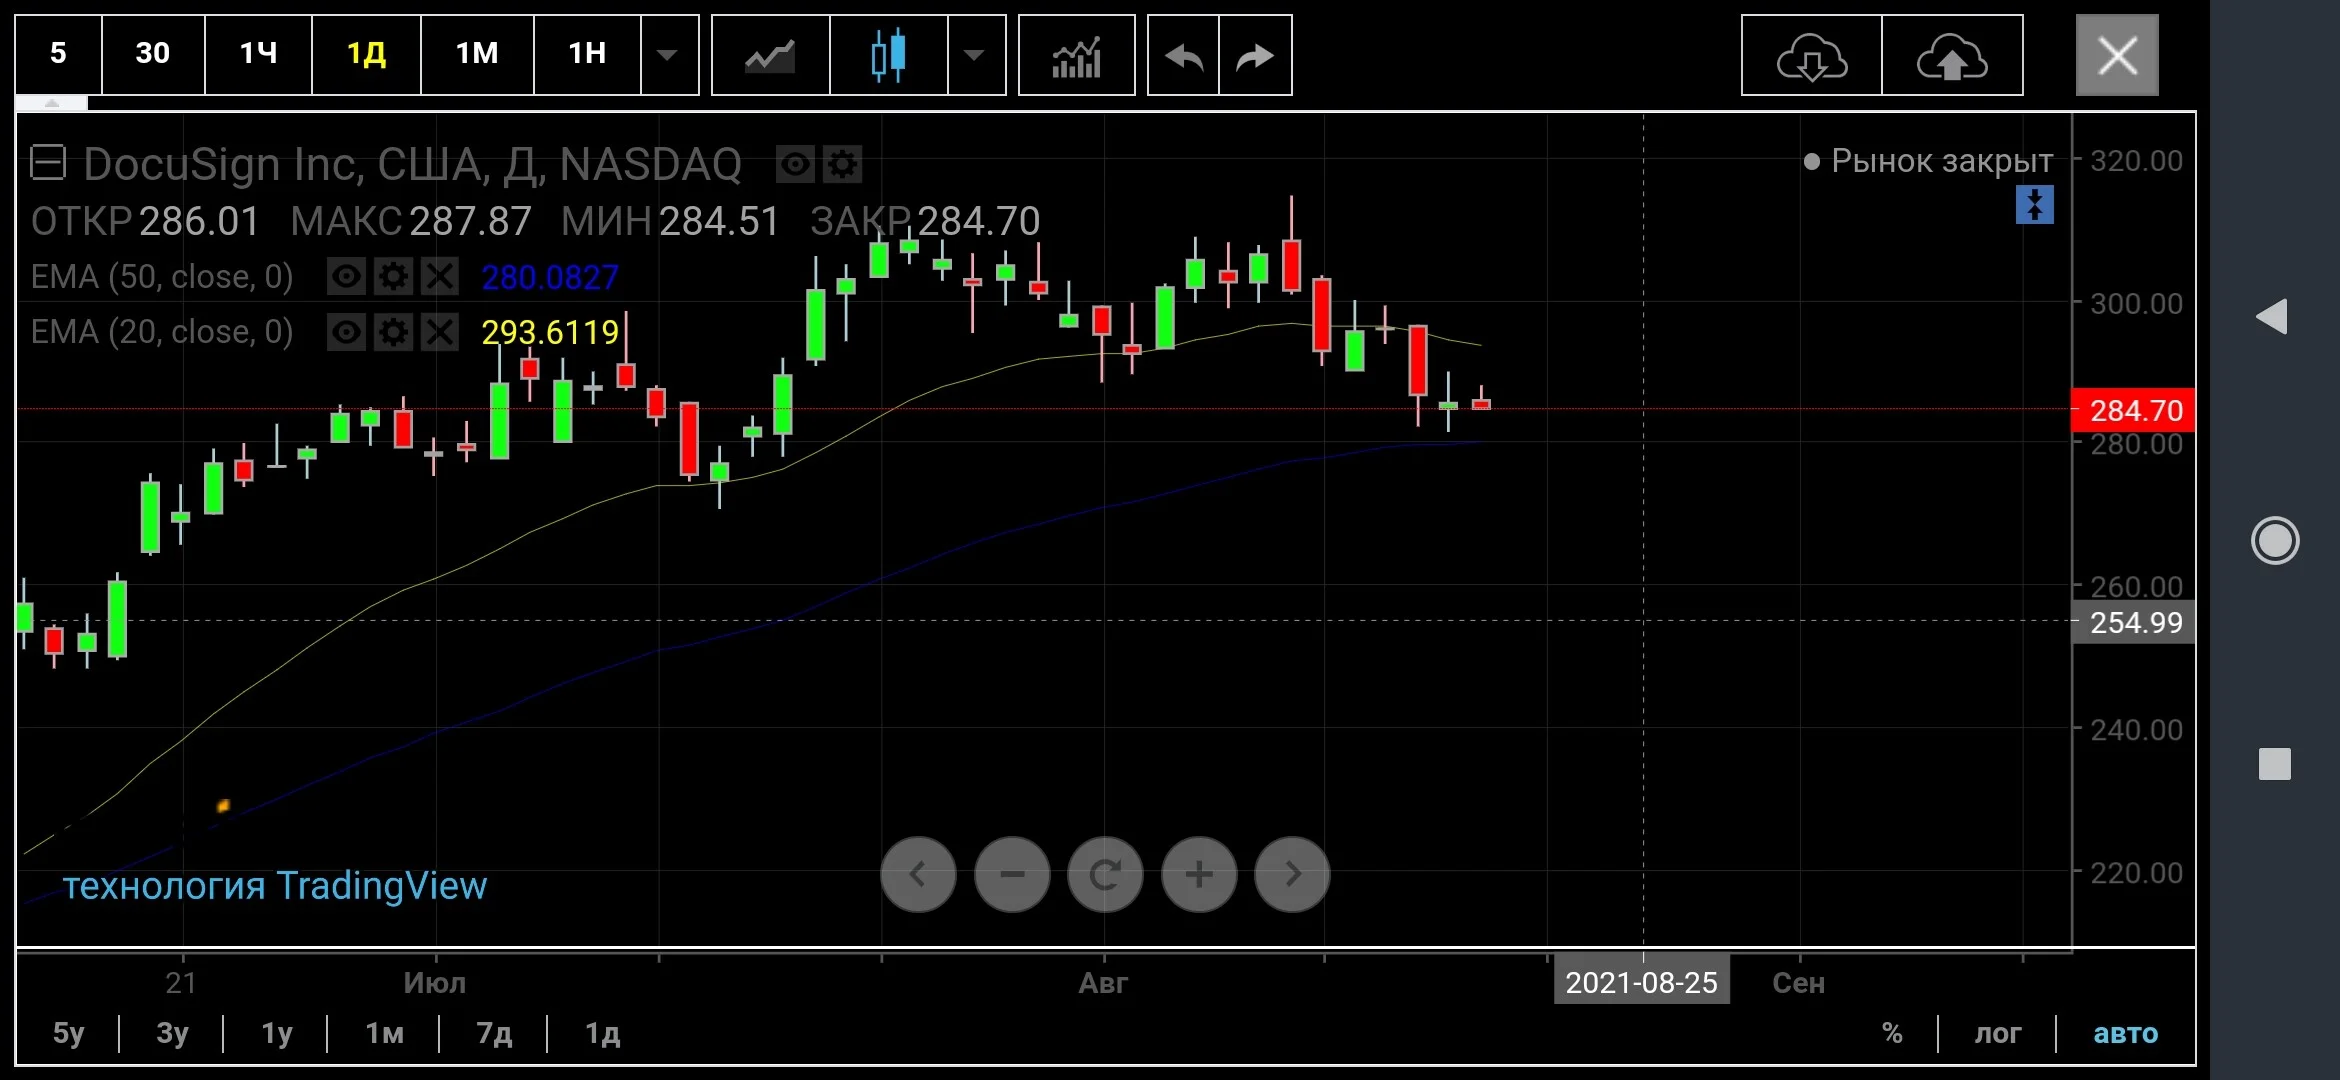This screenshot has height=1080, width=2340.
Task: Close the chart window
Action: point(2117,55)
